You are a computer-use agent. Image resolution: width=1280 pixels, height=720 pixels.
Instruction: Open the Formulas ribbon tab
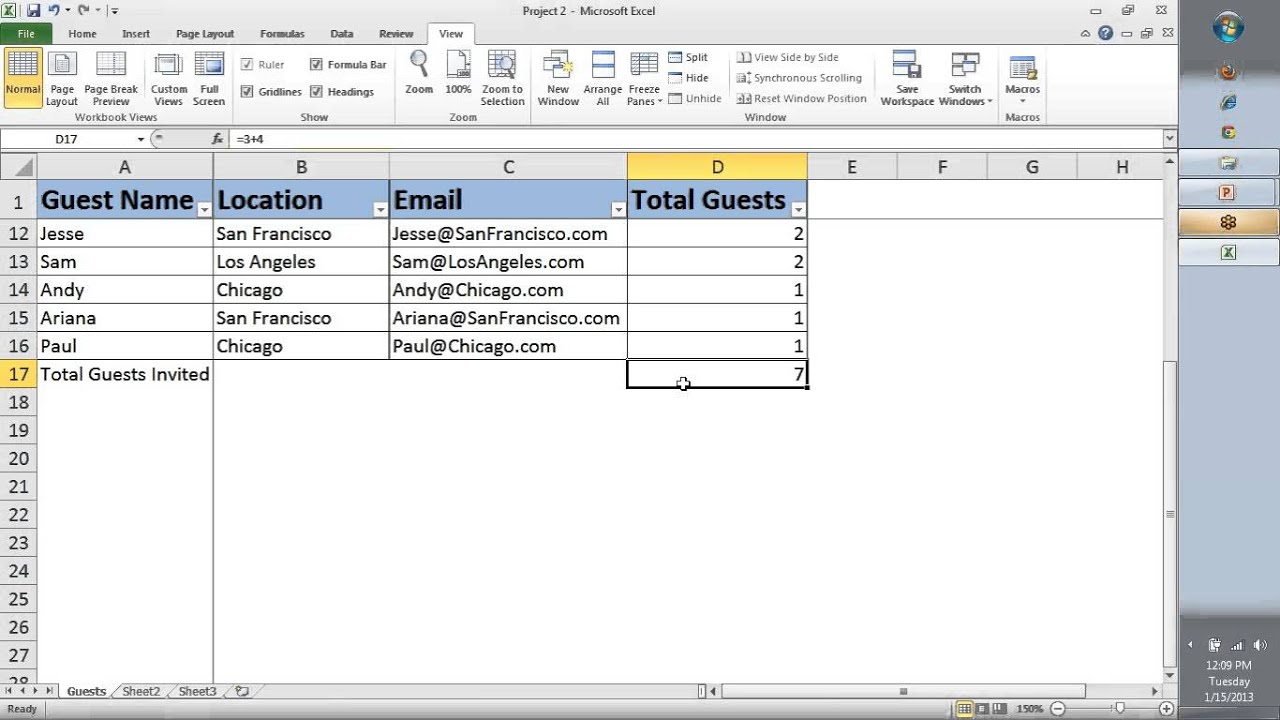pos(282,33)
